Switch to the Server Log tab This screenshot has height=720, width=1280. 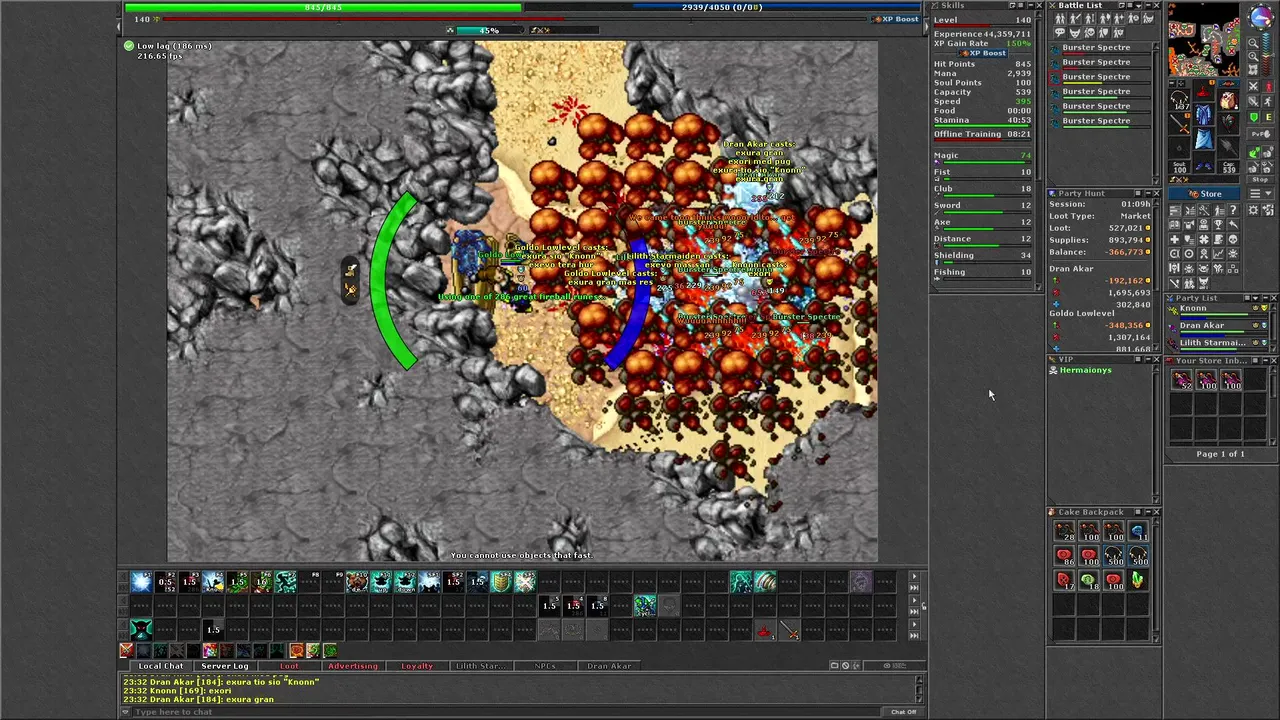225,666
